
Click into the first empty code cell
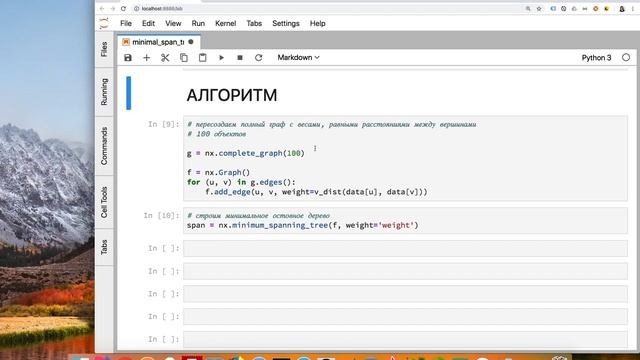(x=405, y=248)
